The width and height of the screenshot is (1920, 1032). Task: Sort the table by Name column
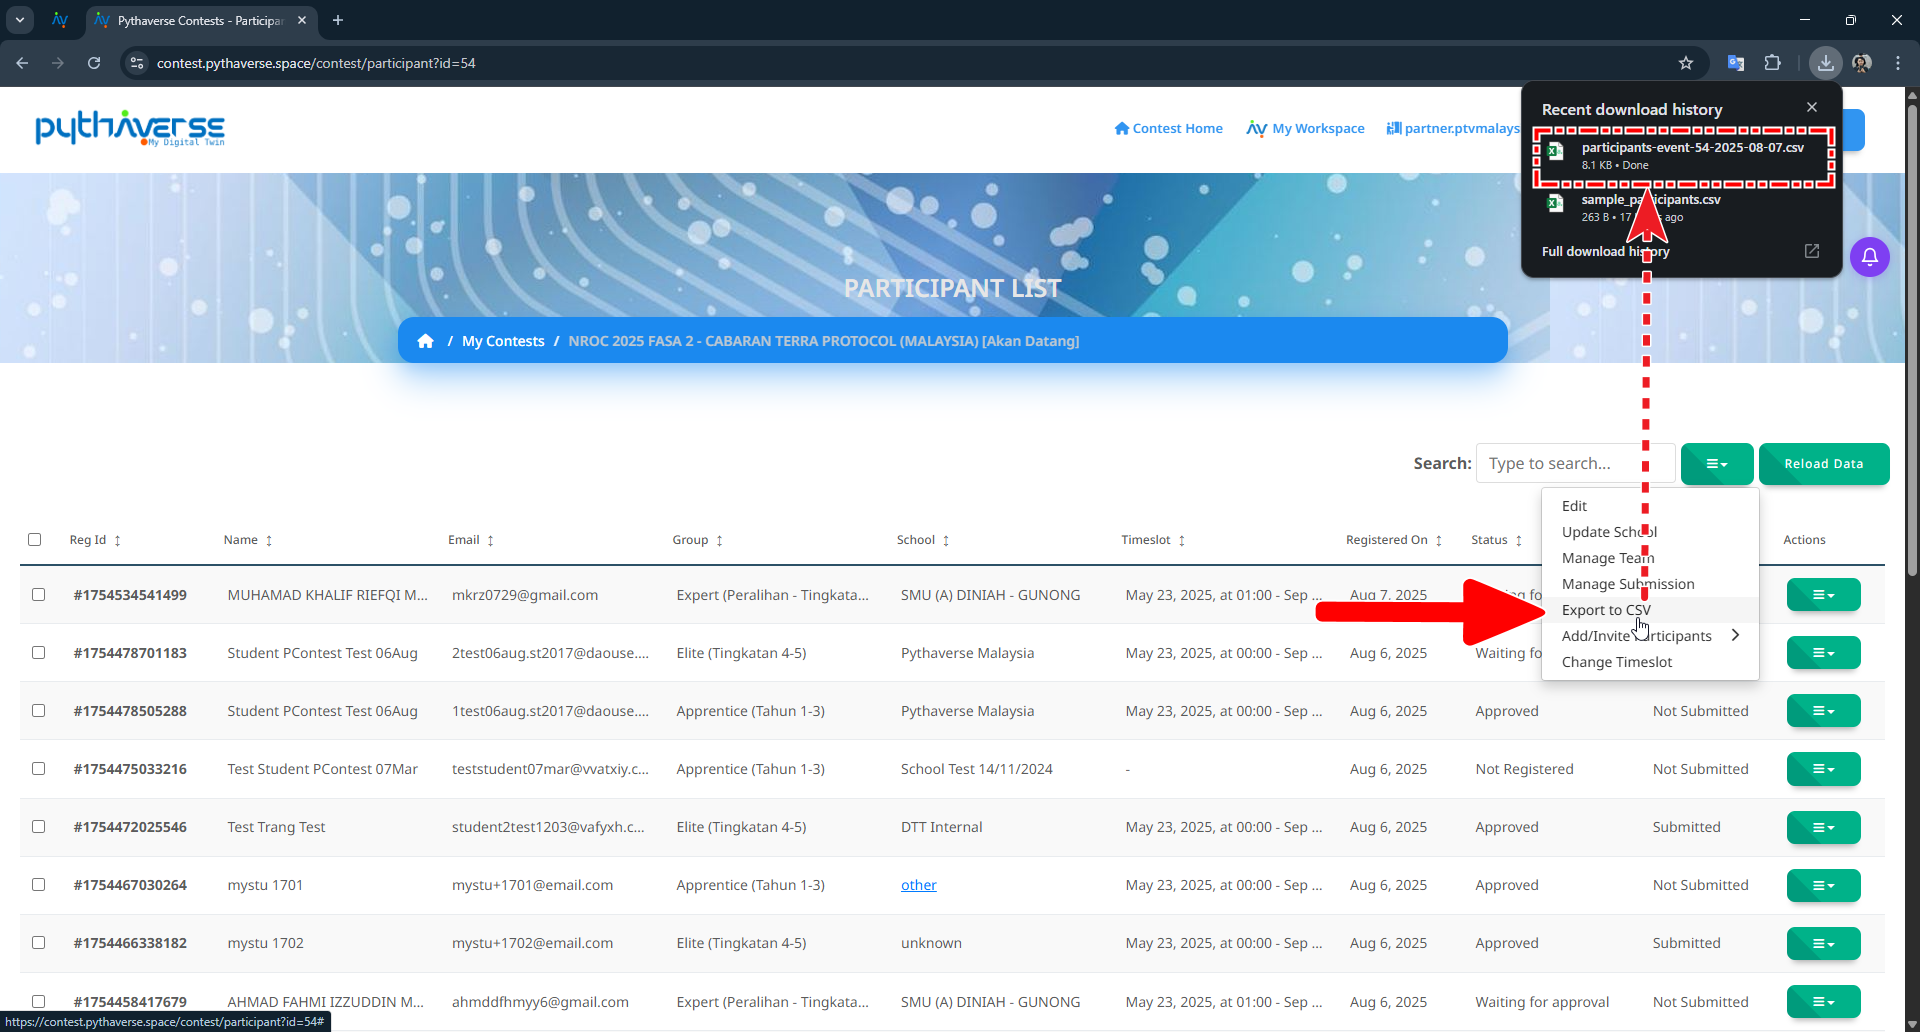[x=248, y=540]
